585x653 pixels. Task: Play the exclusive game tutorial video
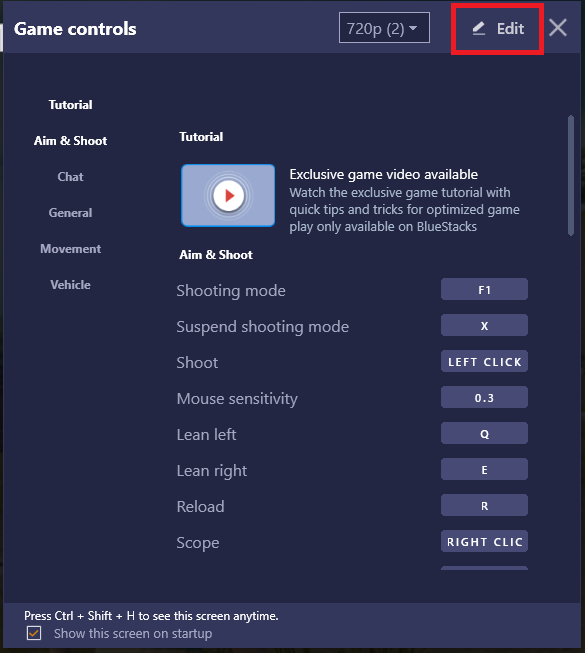click(228, 195)
